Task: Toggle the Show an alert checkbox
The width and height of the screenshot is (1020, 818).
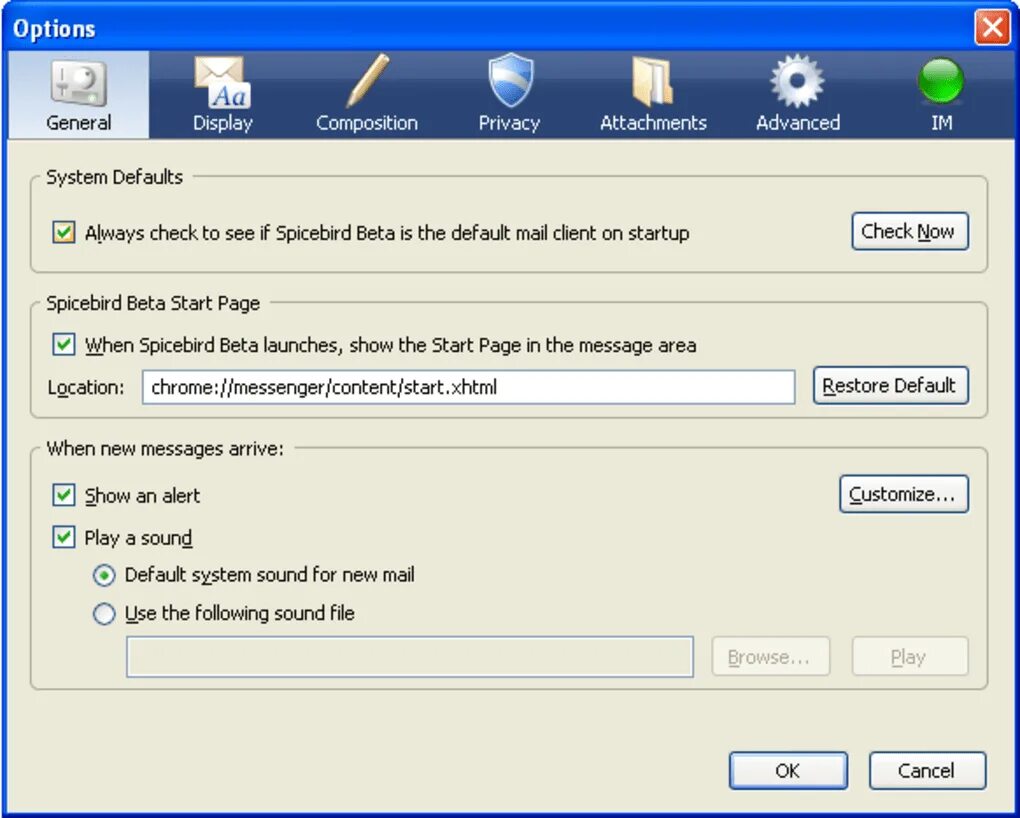Action: coord(64,495)
